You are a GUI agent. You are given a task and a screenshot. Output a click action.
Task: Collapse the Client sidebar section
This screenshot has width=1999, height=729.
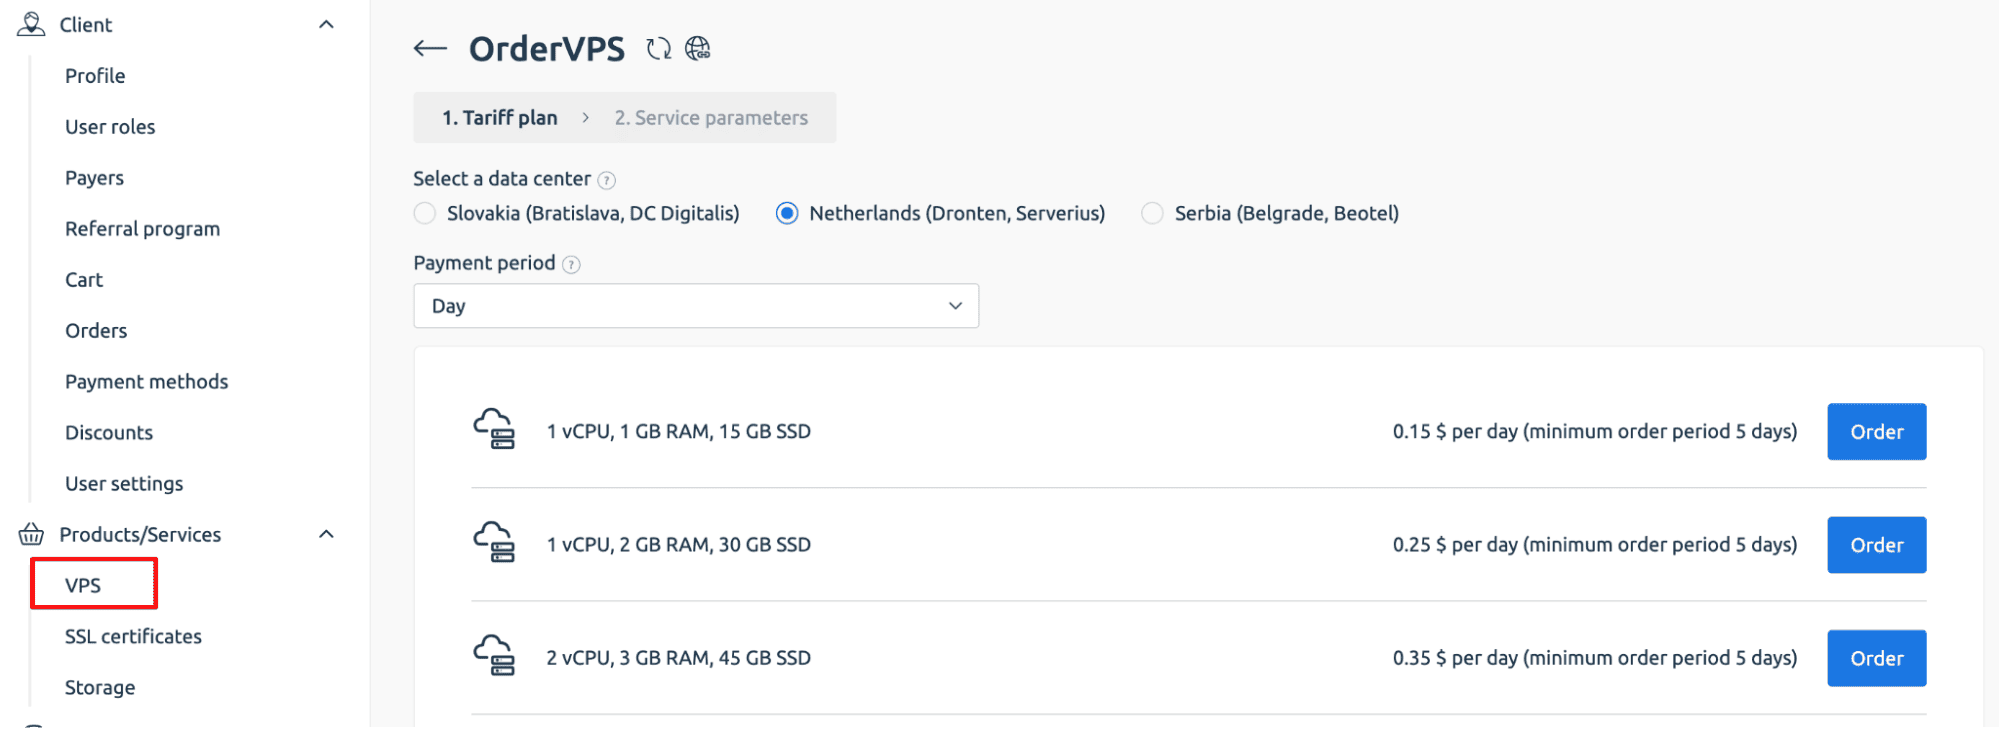(x=325, y=22)
